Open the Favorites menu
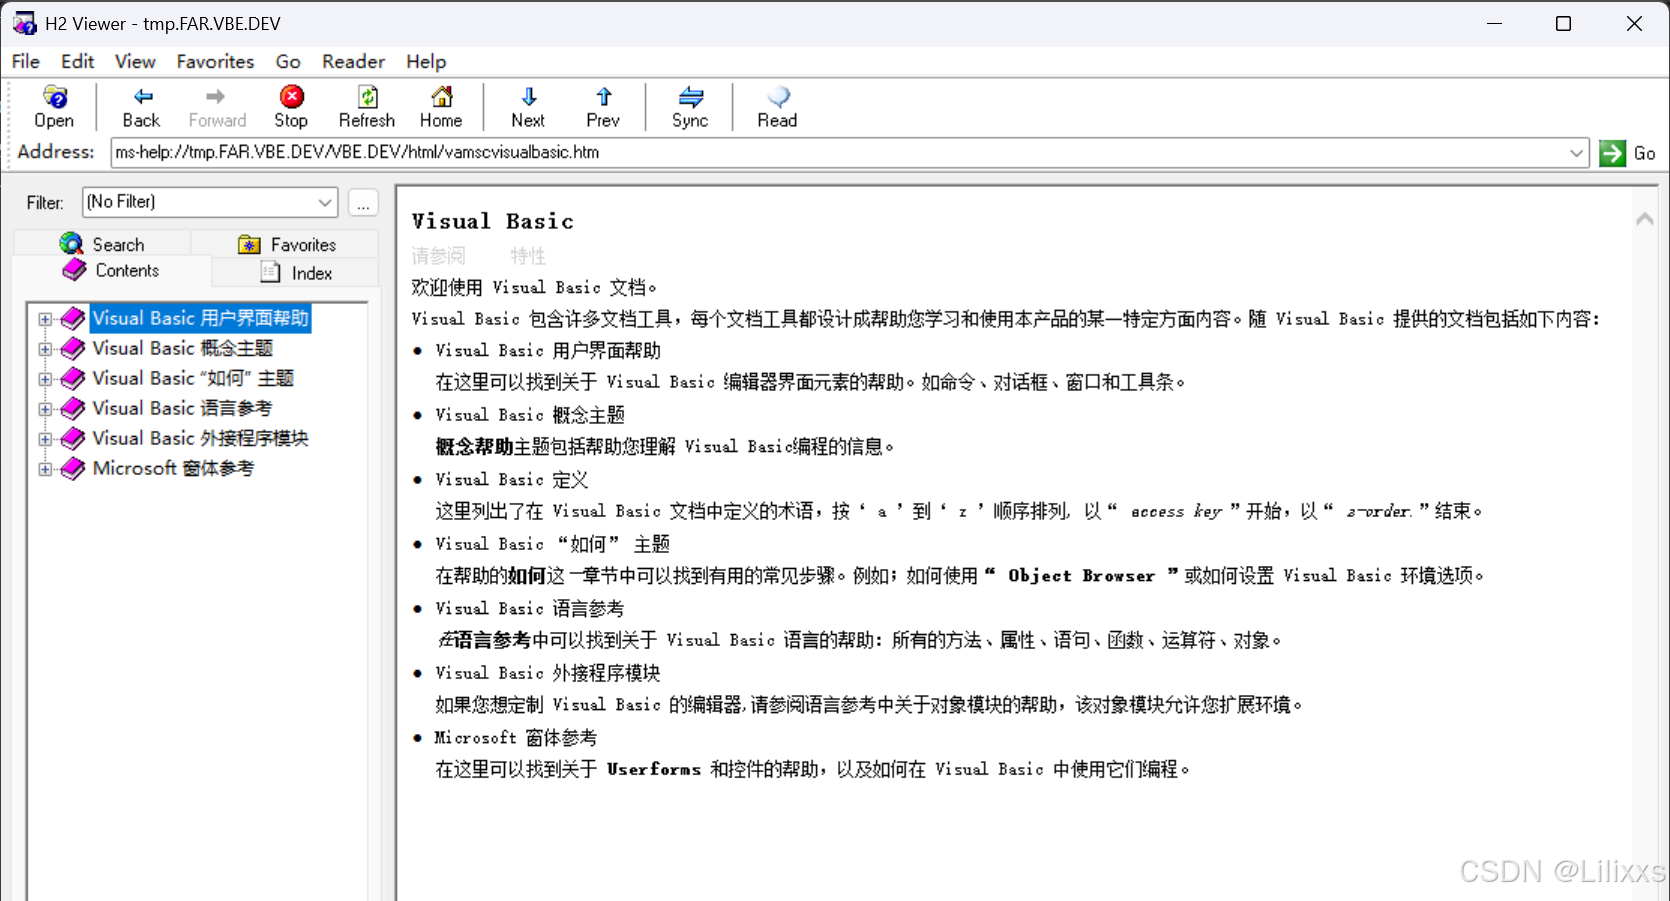 coord(215,61)
